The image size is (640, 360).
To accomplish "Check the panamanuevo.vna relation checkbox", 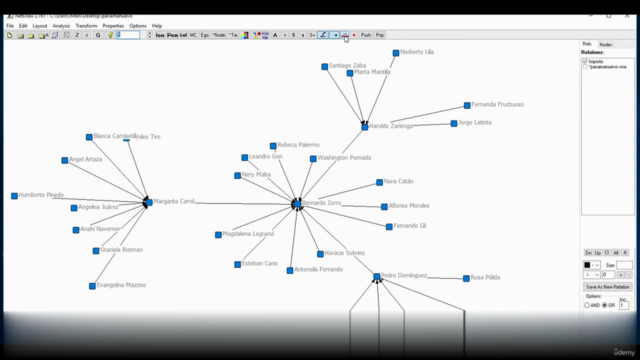I will click(x=585, y=67).
